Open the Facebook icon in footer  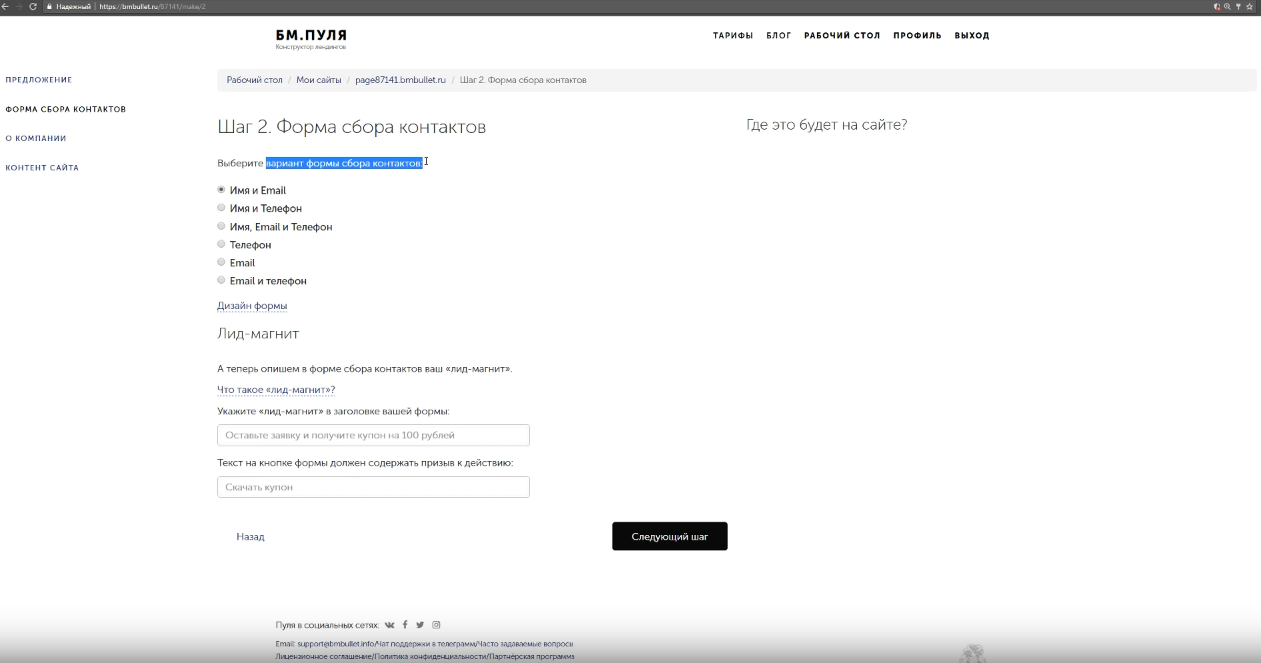point(405,625)
